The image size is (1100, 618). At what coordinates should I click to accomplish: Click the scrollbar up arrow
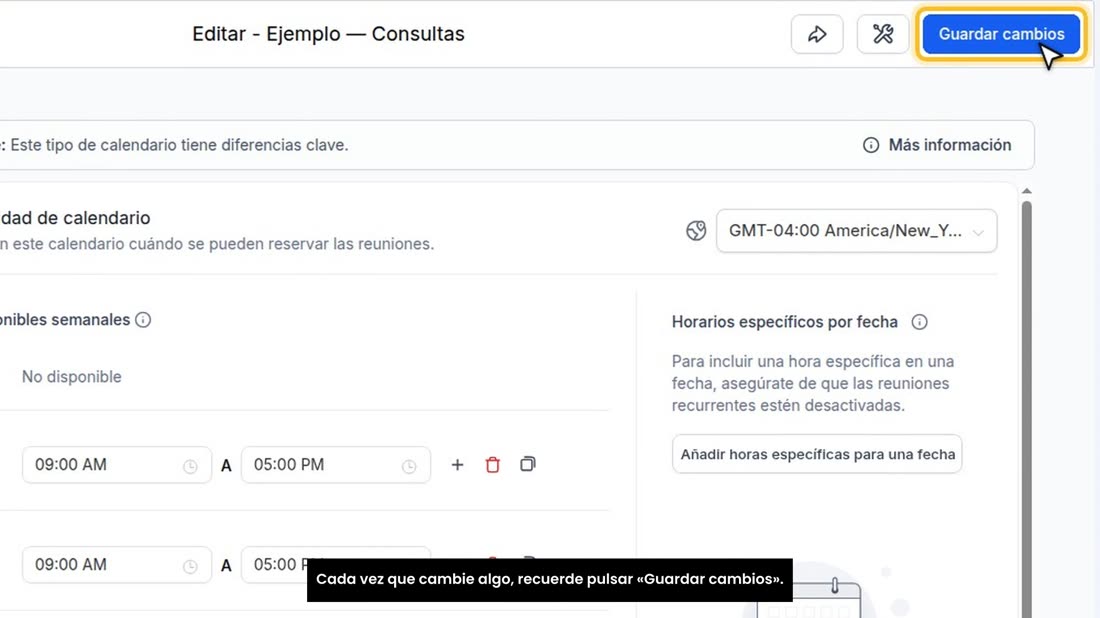pos(1026,191)
